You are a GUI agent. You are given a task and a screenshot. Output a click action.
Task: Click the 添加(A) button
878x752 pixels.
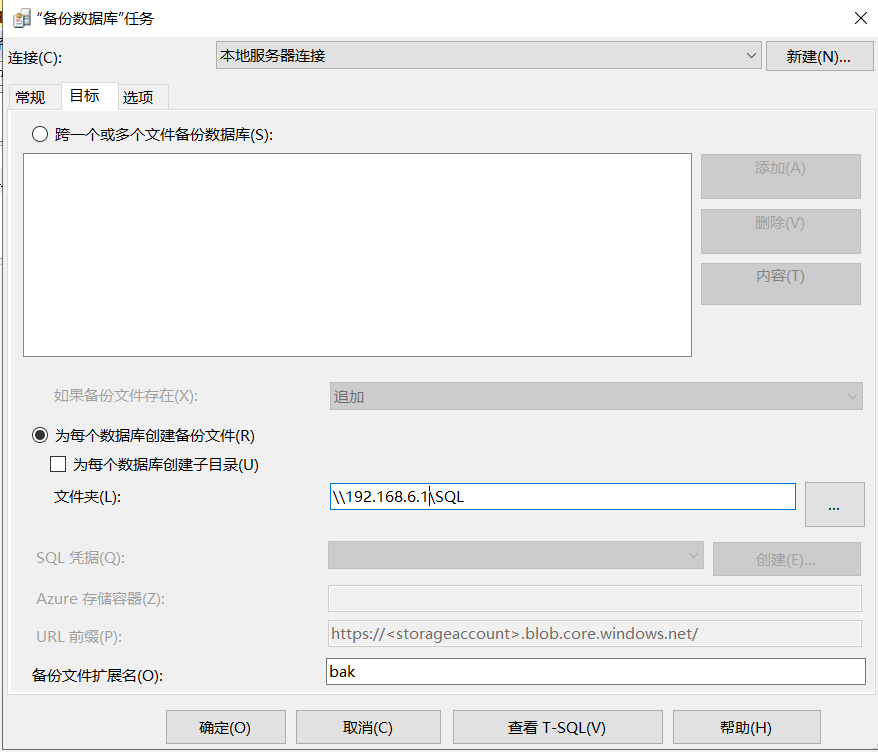(x=780, y=176)
